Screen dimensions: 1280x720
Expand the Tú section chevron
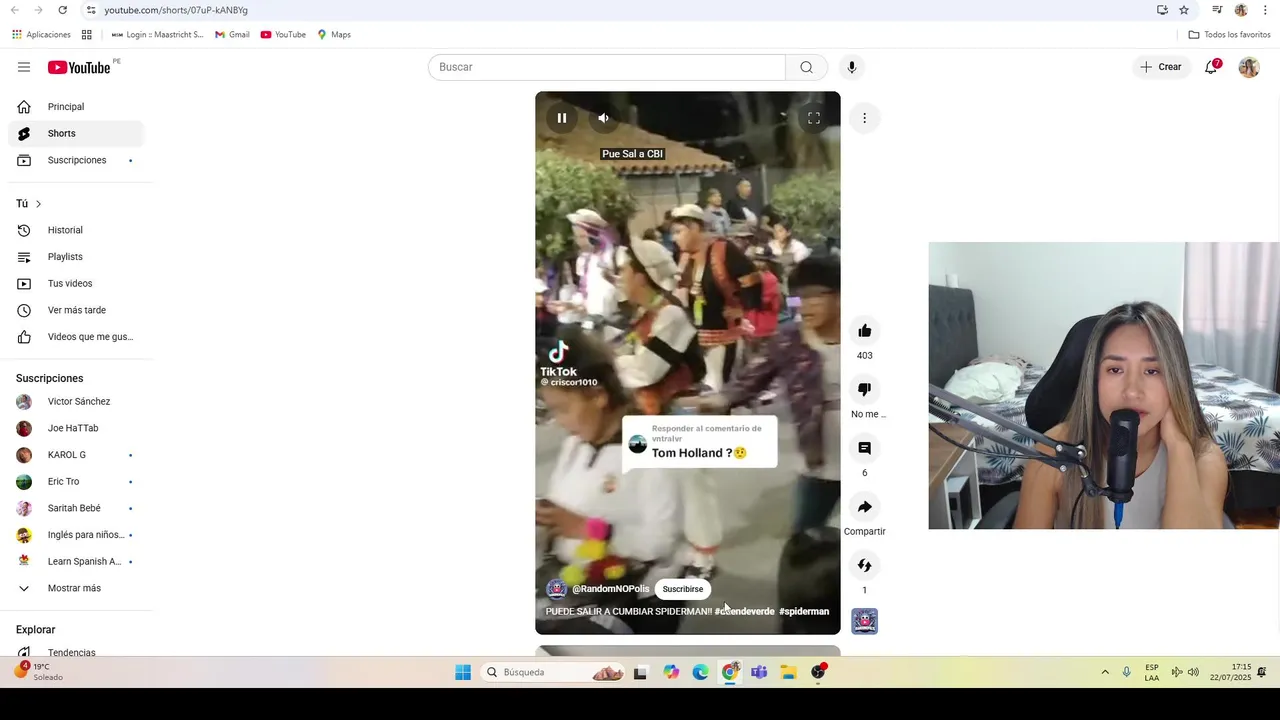38,204
